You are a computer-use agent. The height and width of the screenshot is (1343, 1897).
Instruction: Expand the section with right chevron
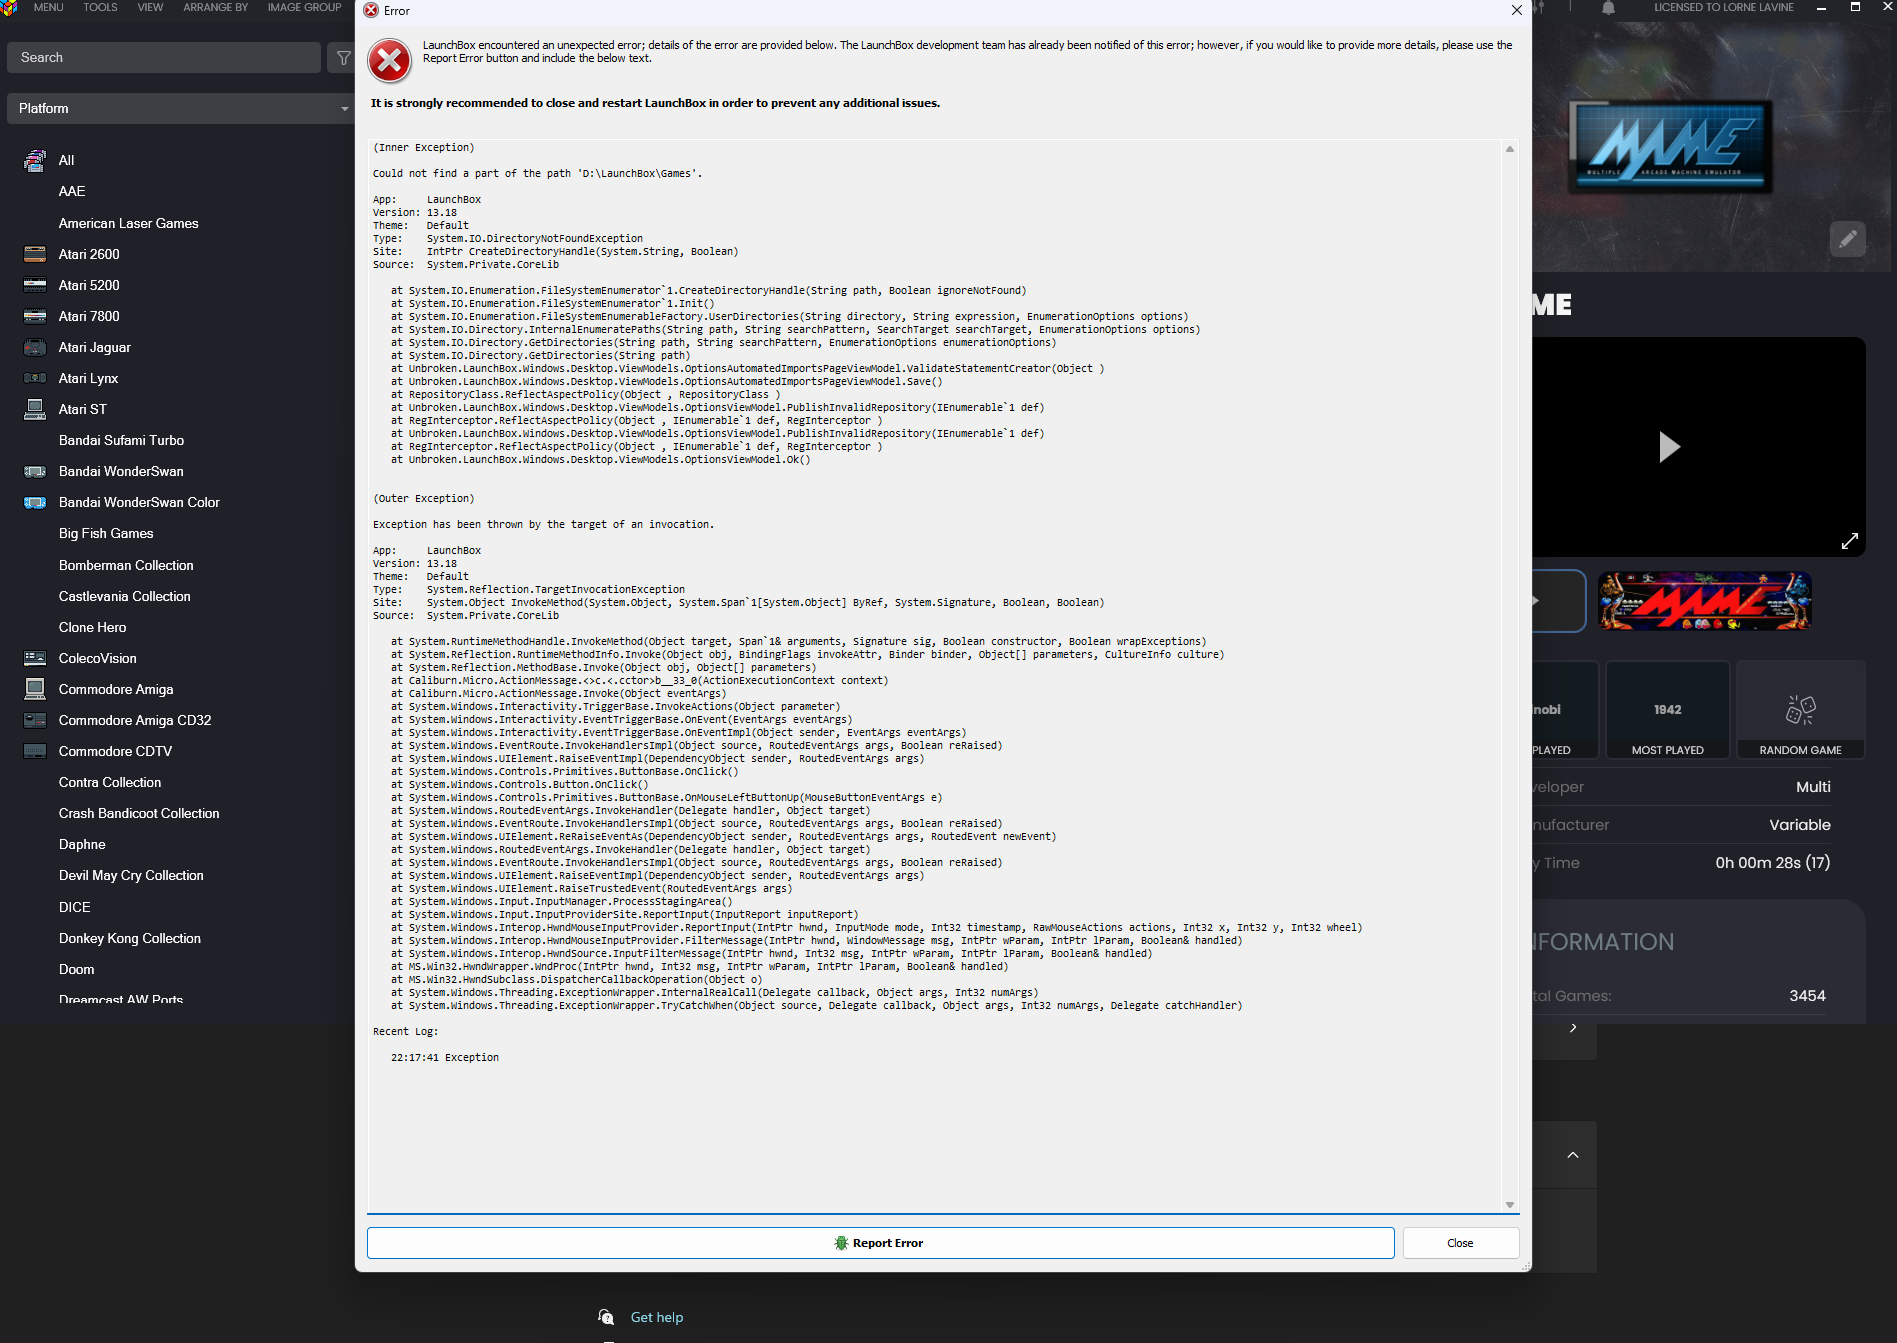click(x=1573, y=1028)
